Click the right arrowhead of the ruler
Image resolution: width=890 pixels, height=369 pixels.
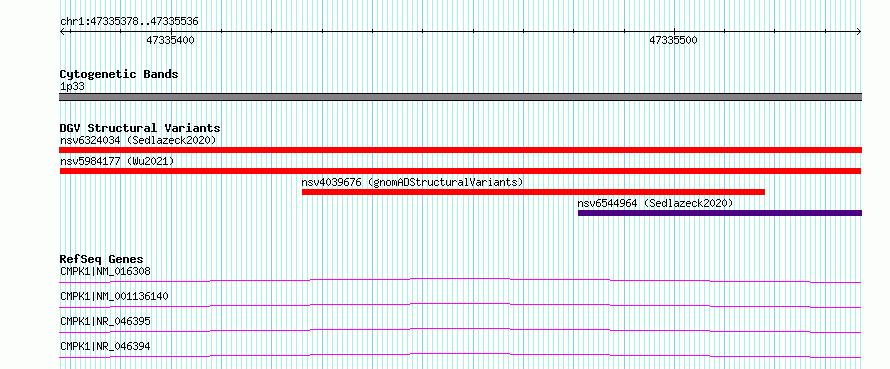[859, 31]
